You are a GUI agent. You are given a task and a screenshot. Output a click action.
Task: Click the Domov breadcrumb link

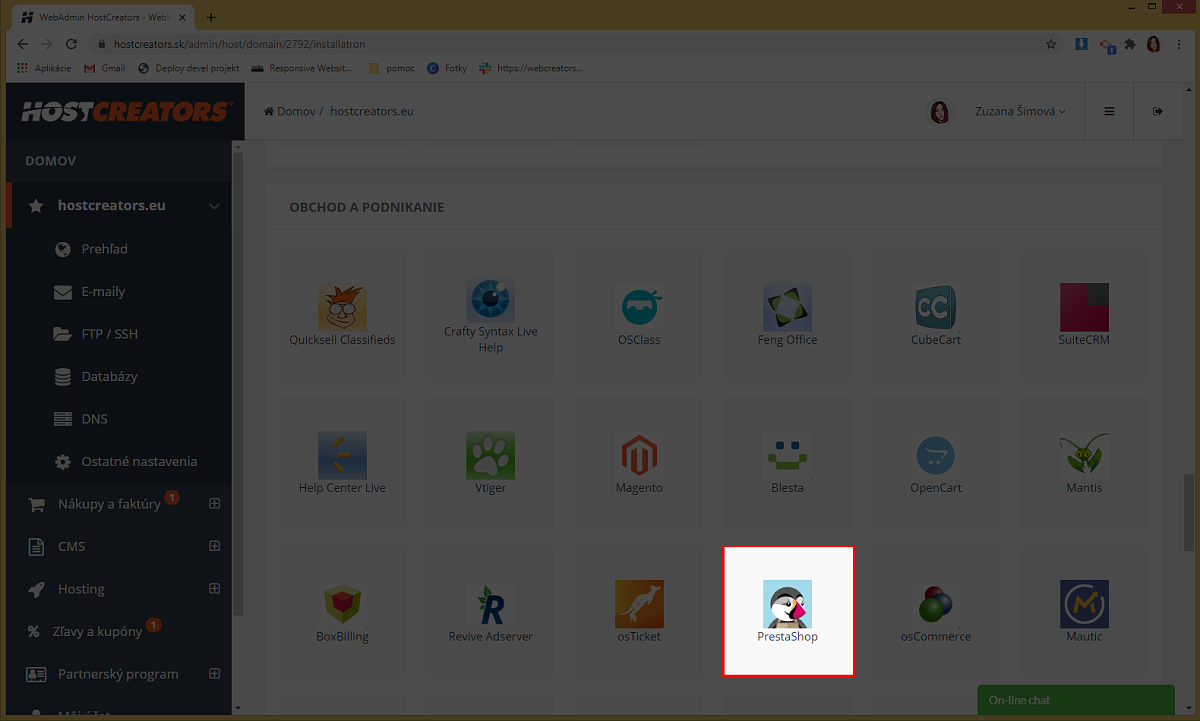pyautogui.click(x=295, y=111)
